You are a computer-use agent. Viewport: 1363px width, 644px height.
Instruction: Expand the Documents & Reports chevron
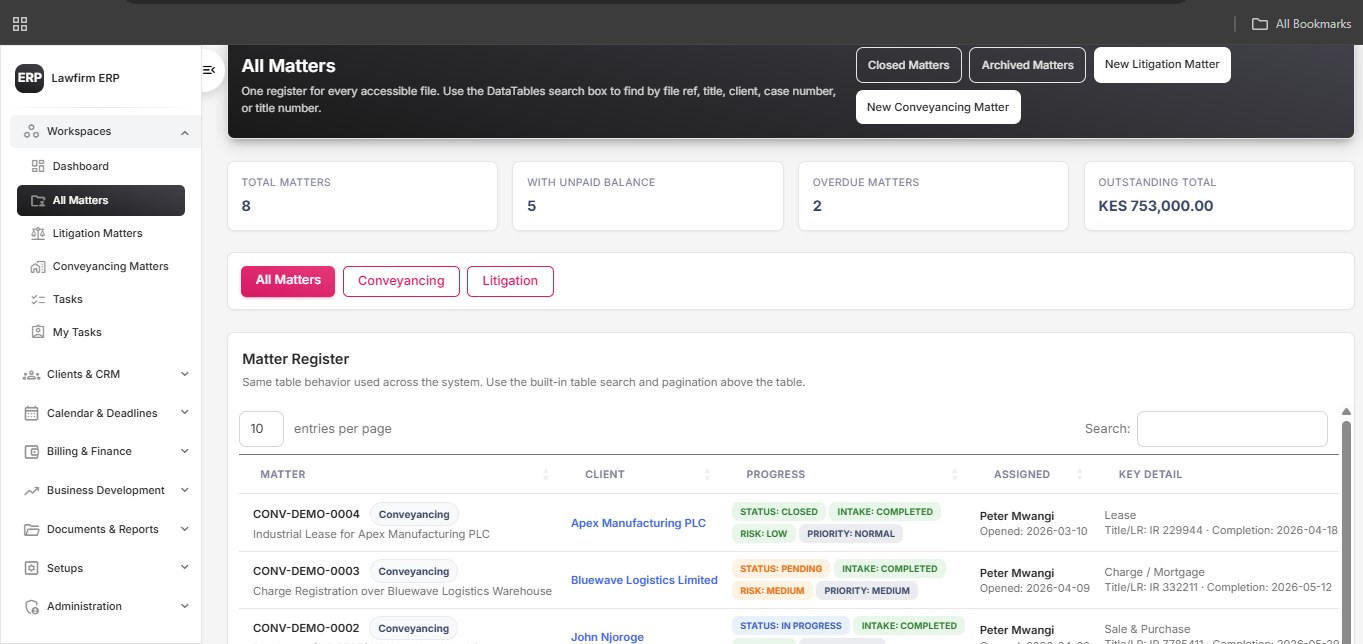(184, 528)
